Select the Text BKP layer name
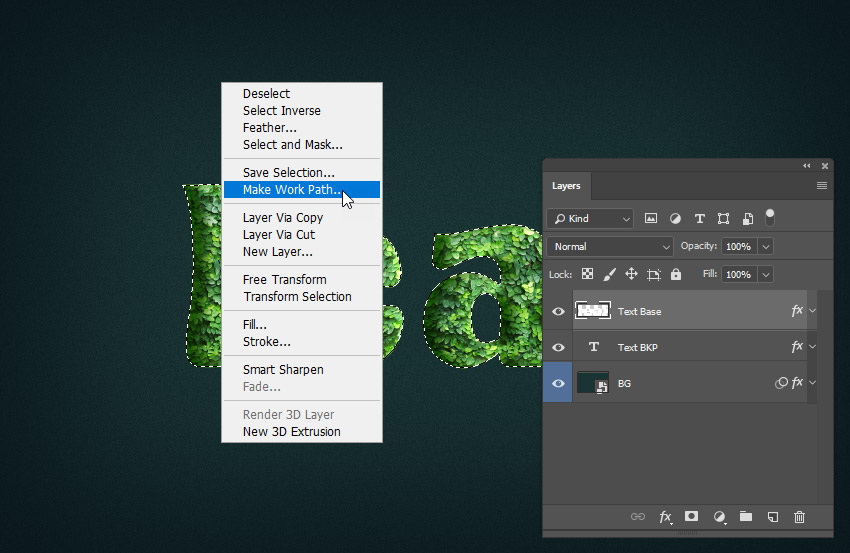This screenshot has width=850, height=553. [638, 348]
